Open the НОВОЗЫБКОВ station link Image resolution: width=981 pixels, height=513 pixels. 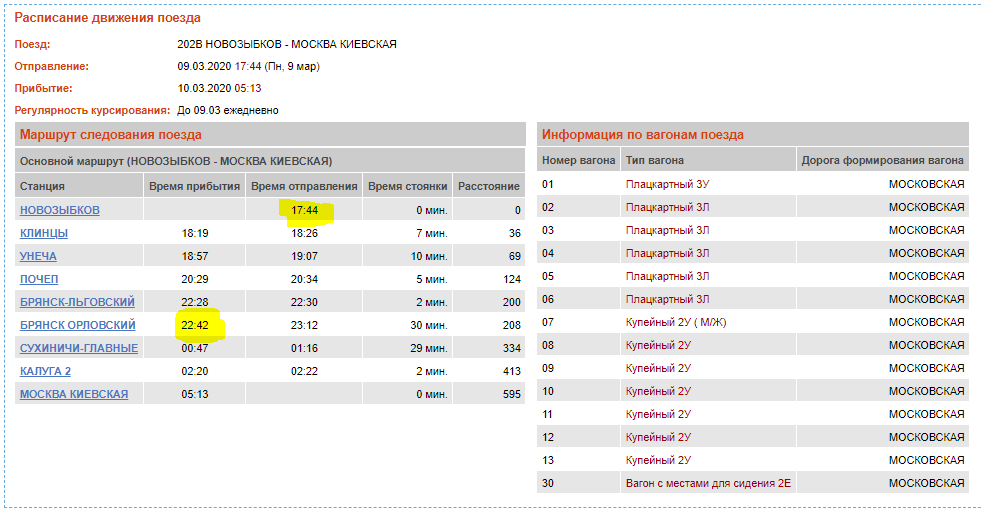[59, 210]
